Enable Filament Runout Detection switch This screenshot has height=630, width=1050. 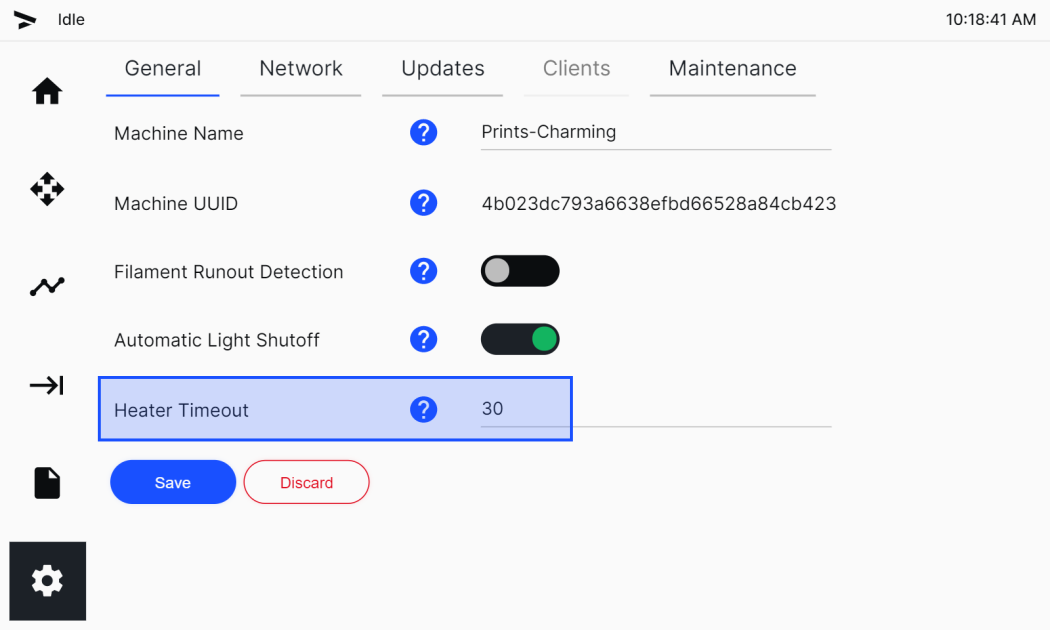[x=520, y=271]
